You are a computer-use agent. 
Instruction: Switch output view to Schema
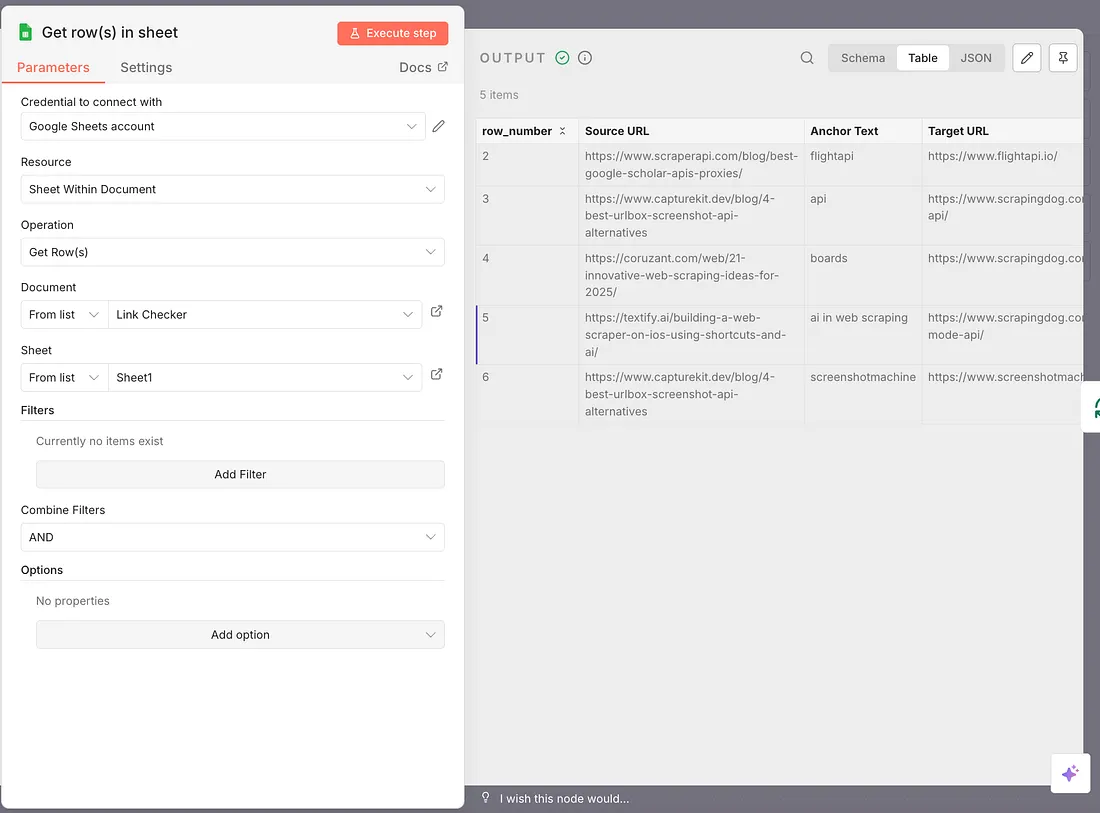tap(862, 58)
